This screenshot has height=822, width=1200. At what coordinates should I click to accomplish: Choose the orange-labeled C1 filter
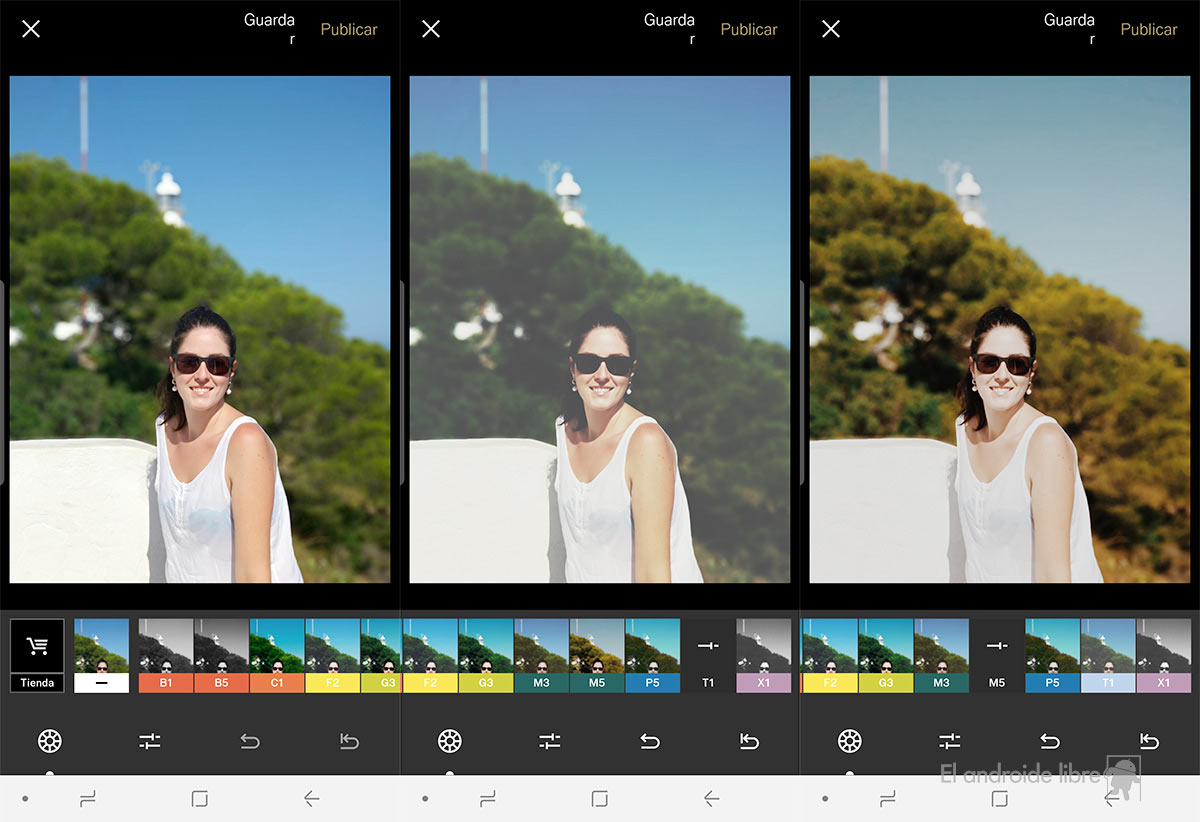277,656
